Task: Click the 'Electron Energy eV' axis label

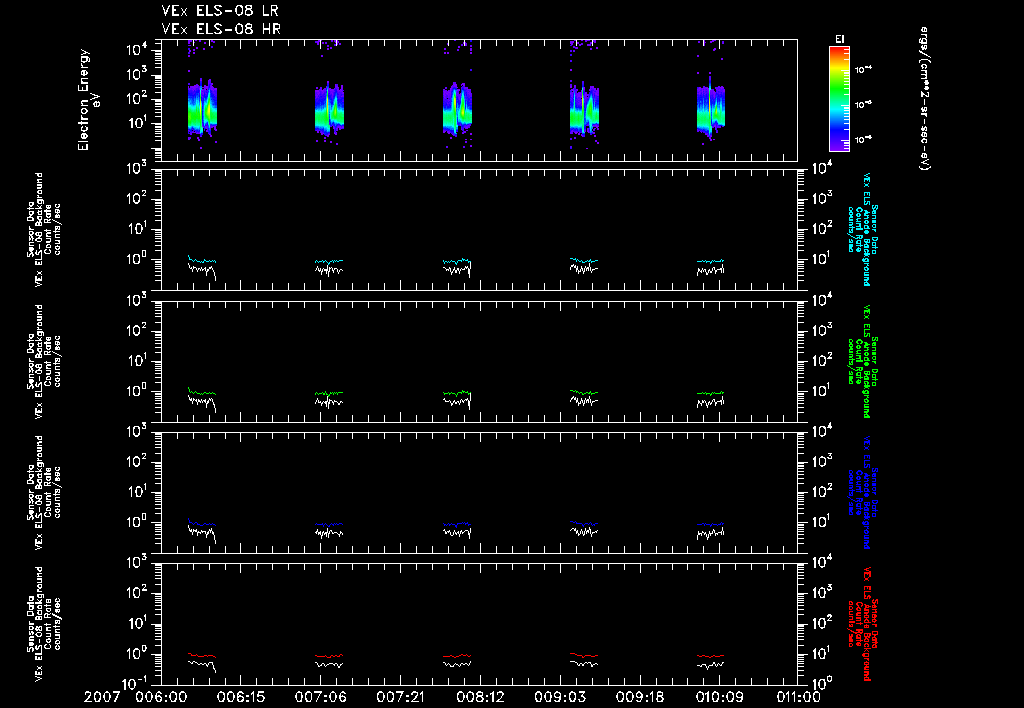Action: (89, 100)
